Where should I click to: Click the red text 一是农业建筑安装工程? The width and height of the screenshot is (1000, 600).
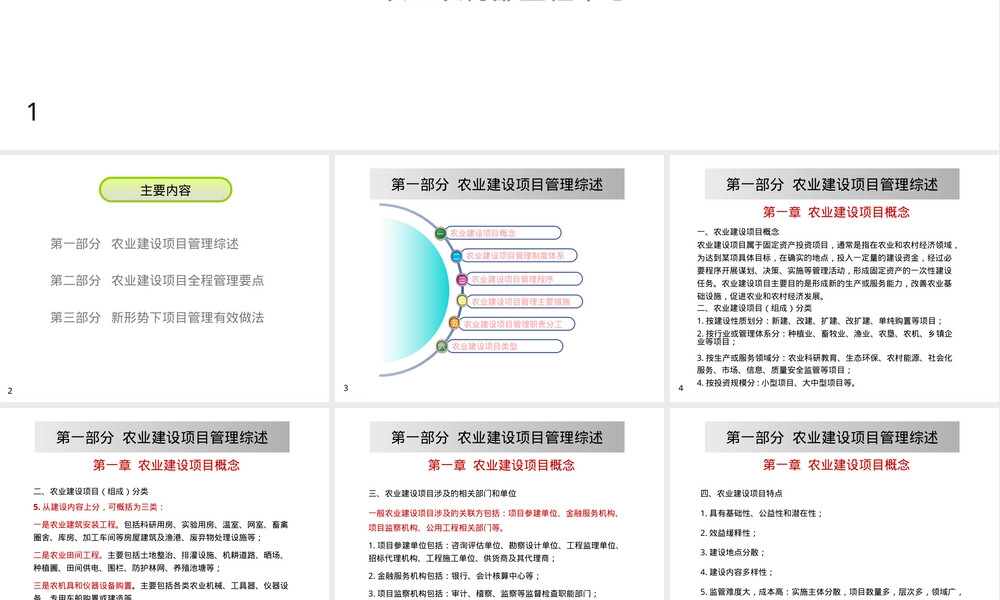point(76,525)
